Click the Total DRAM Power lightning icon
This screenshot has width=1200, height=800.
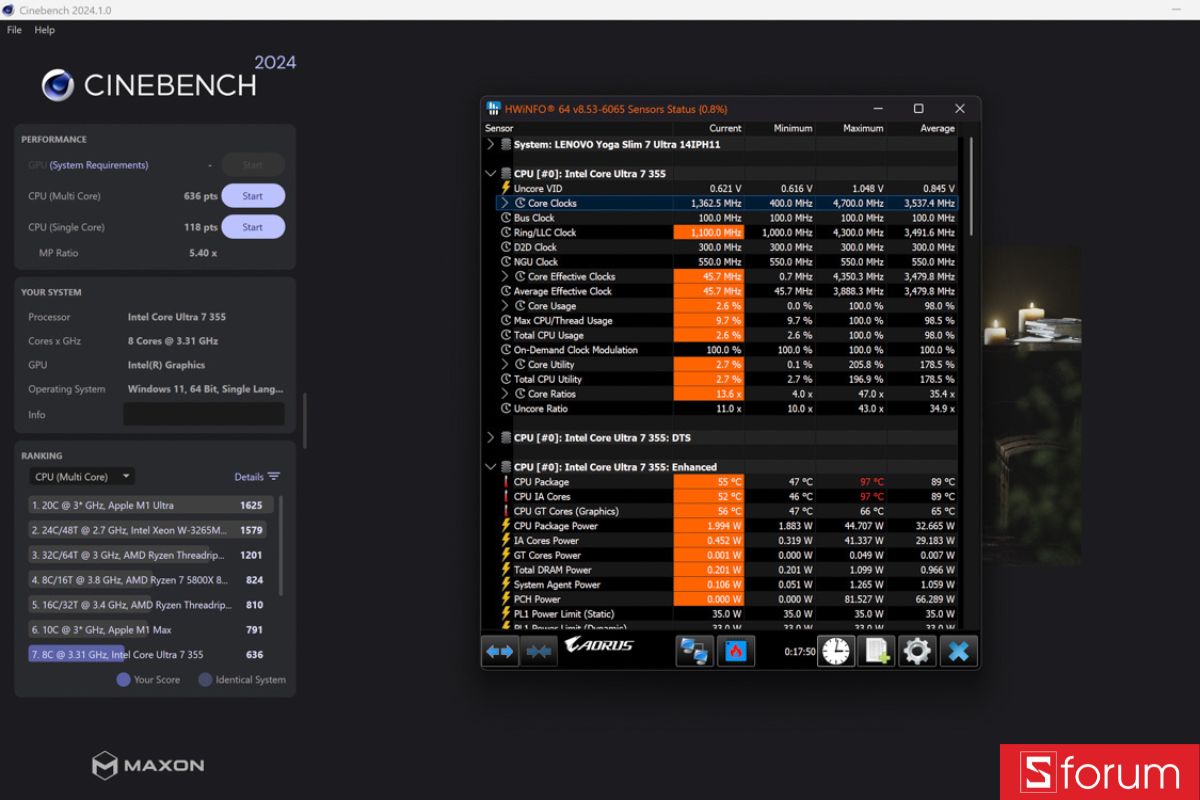[x=506, y=570]
